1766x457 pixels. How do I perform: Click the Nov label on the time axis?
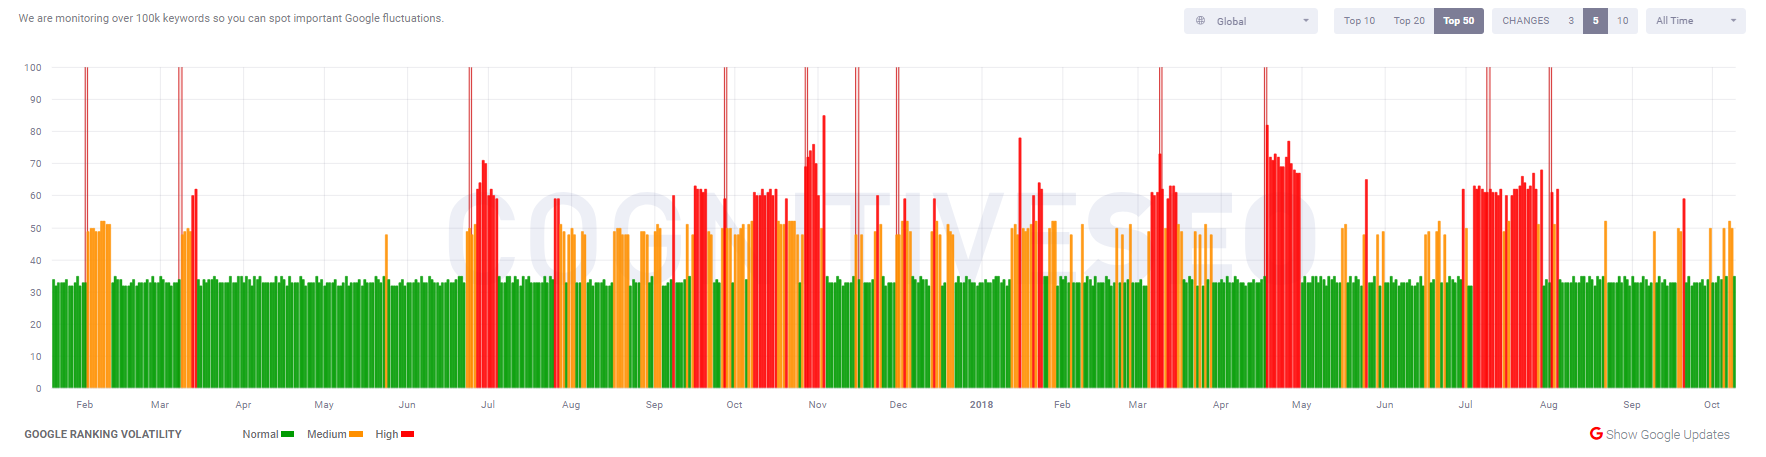pos(817,405)
